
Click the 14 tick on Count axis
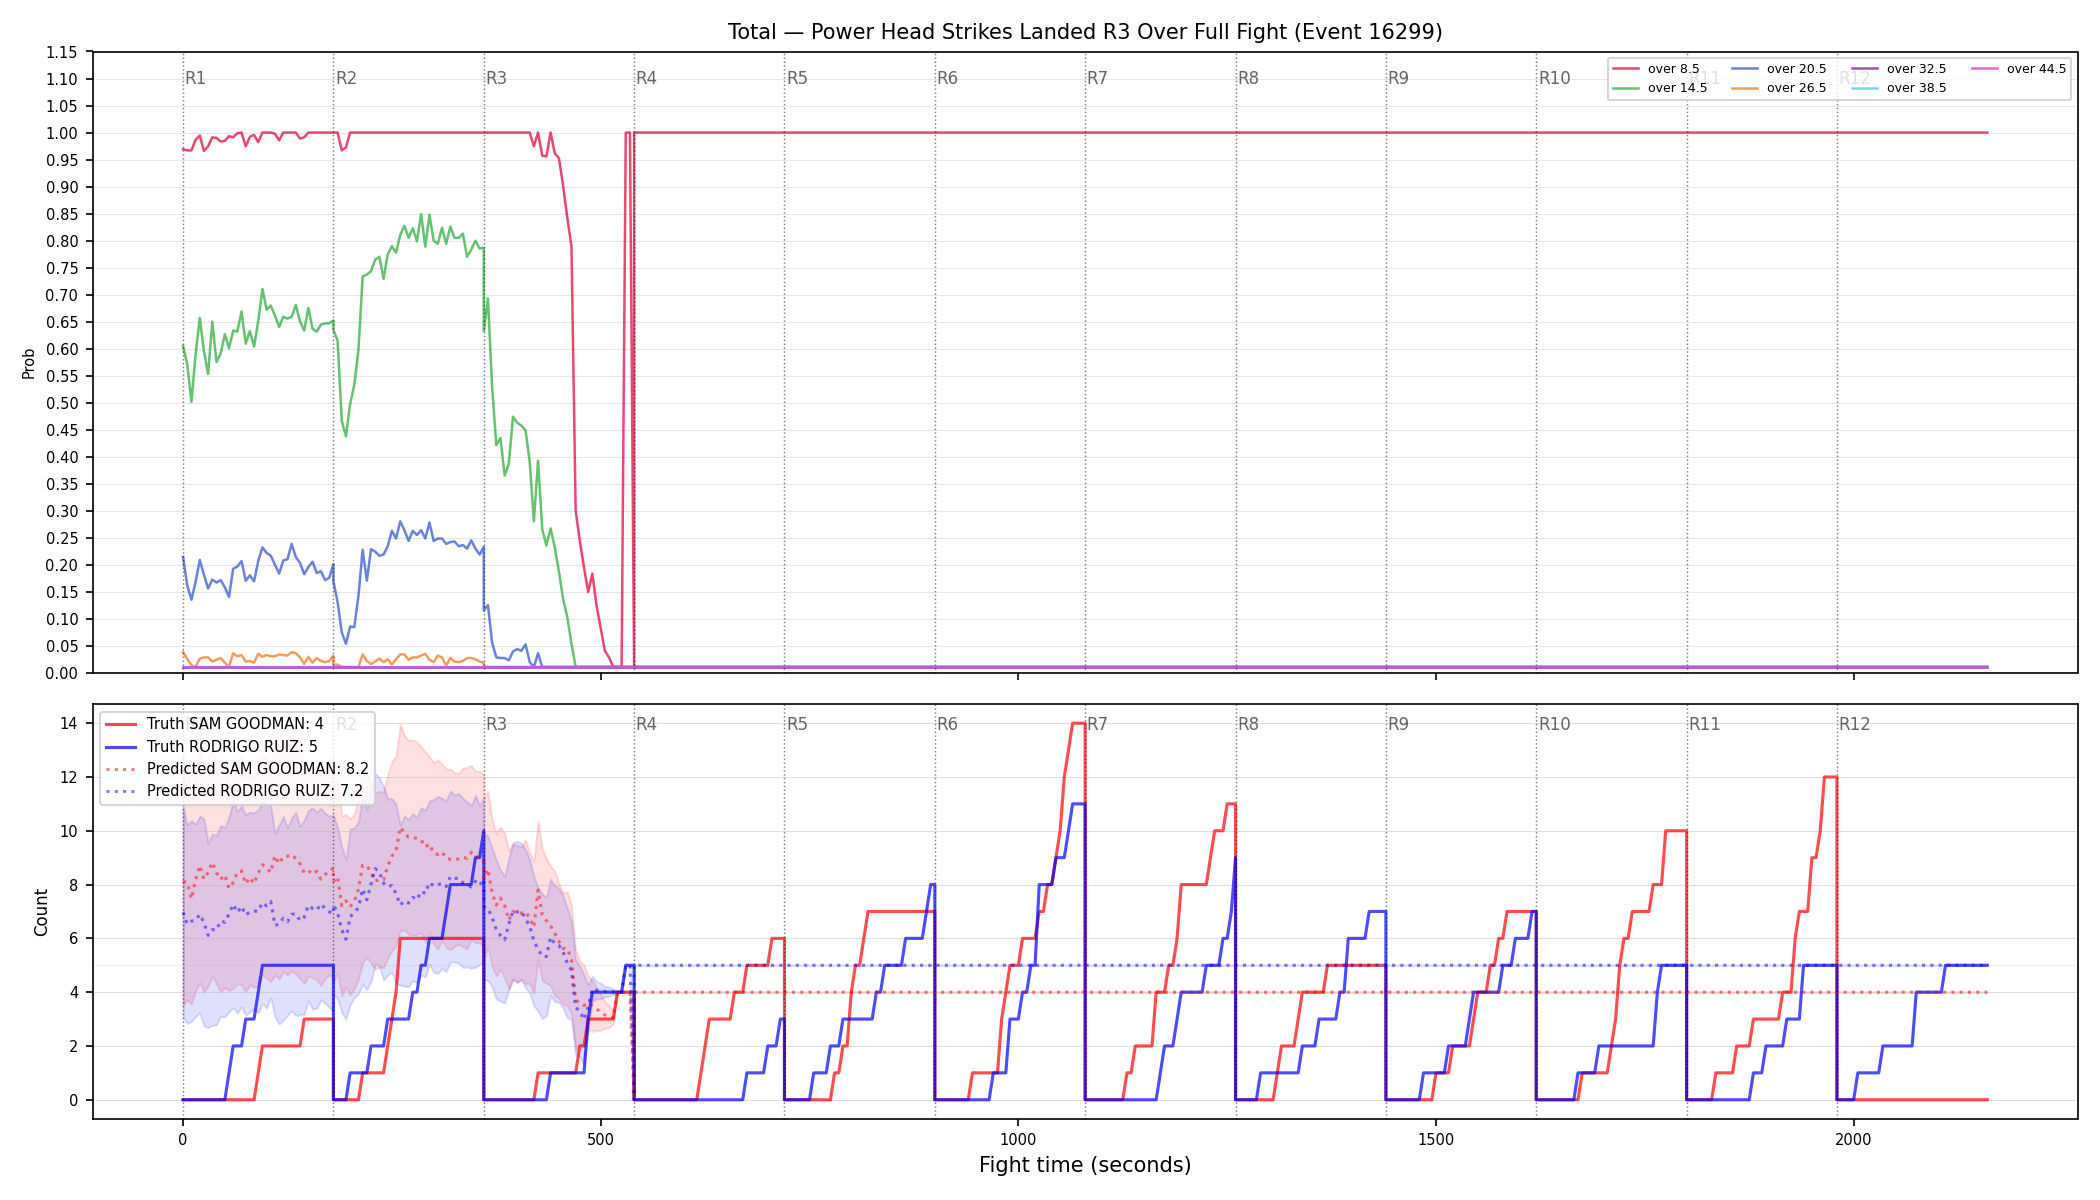(x=69, y=723)
